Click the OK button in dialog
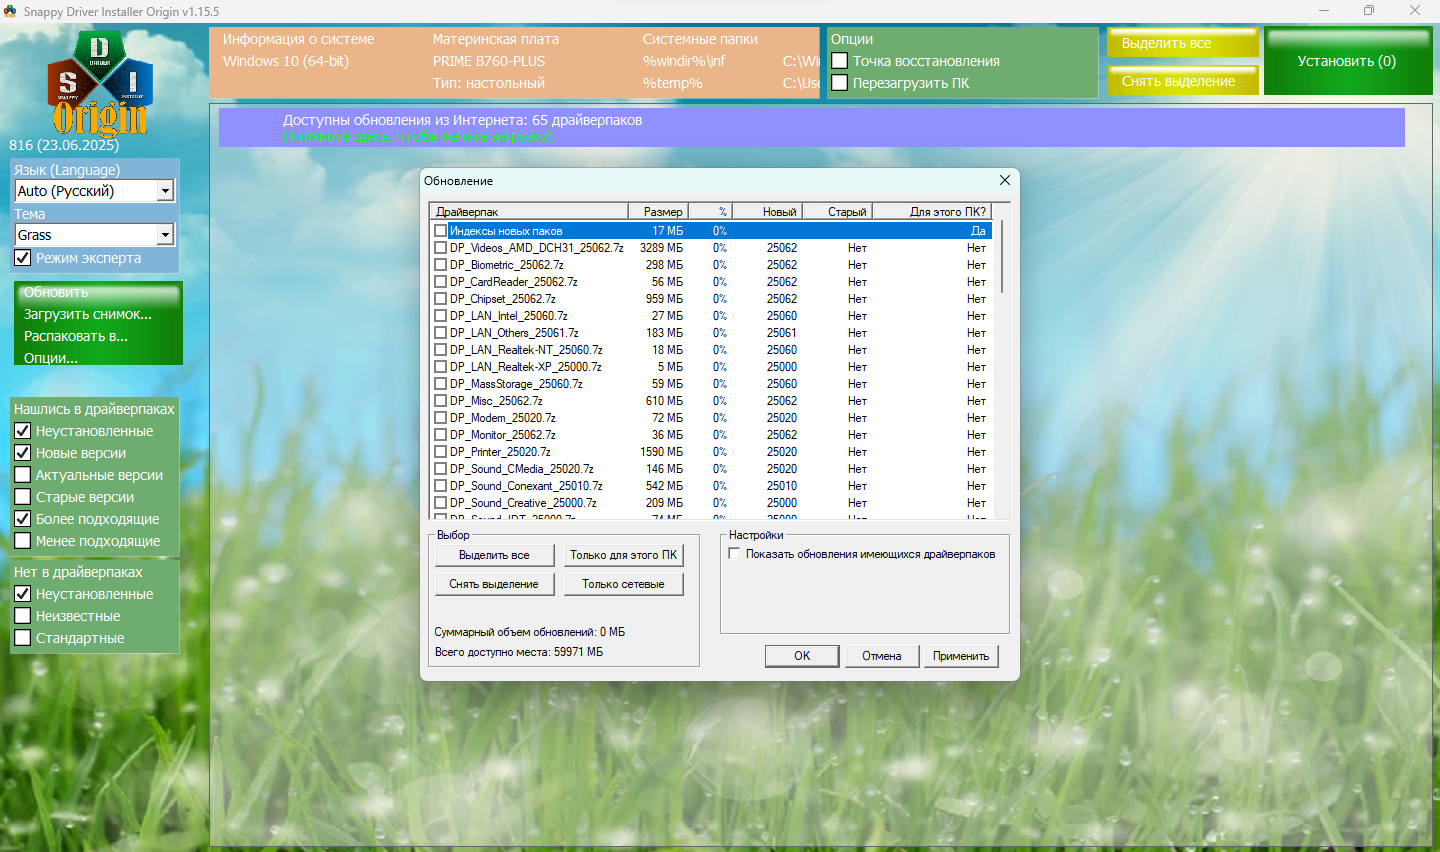The height and width of the screenshot is (852, 1440). click(x=802, y=656)
